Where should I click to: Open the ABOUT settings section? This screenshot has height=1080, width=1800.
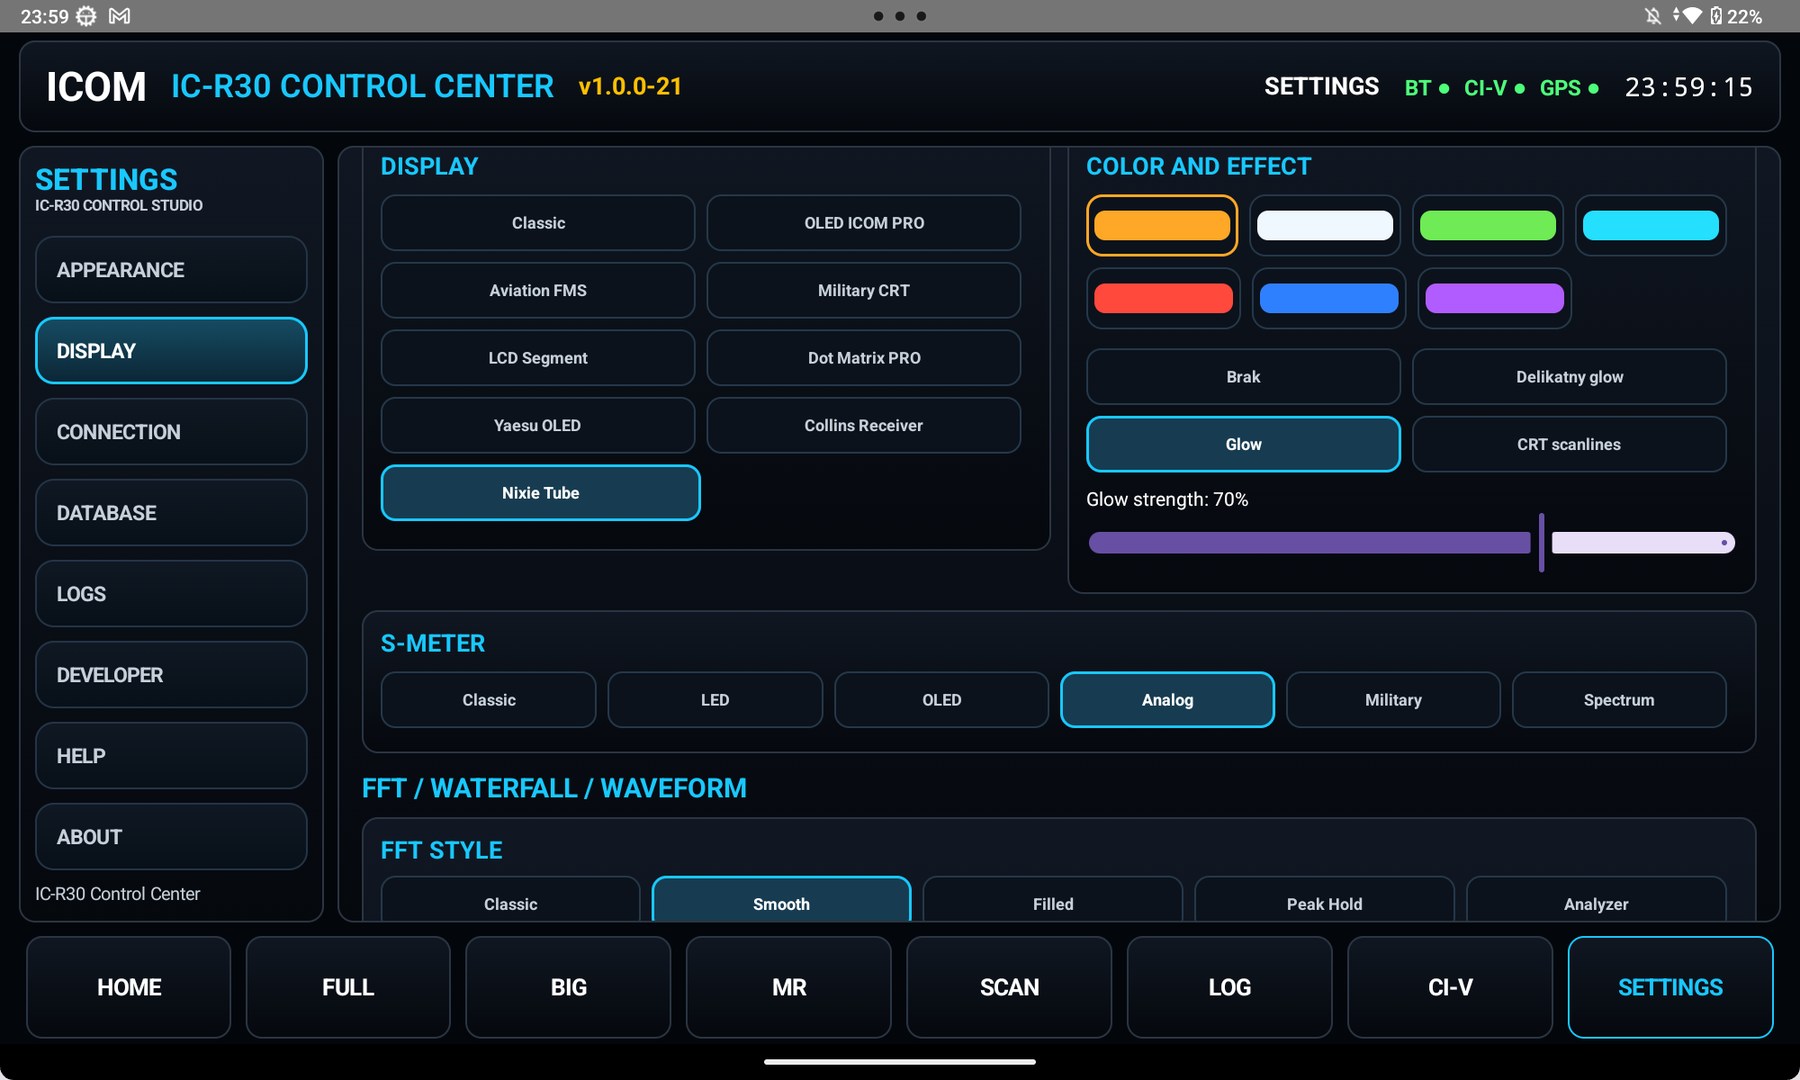click(x=171, y=837)
